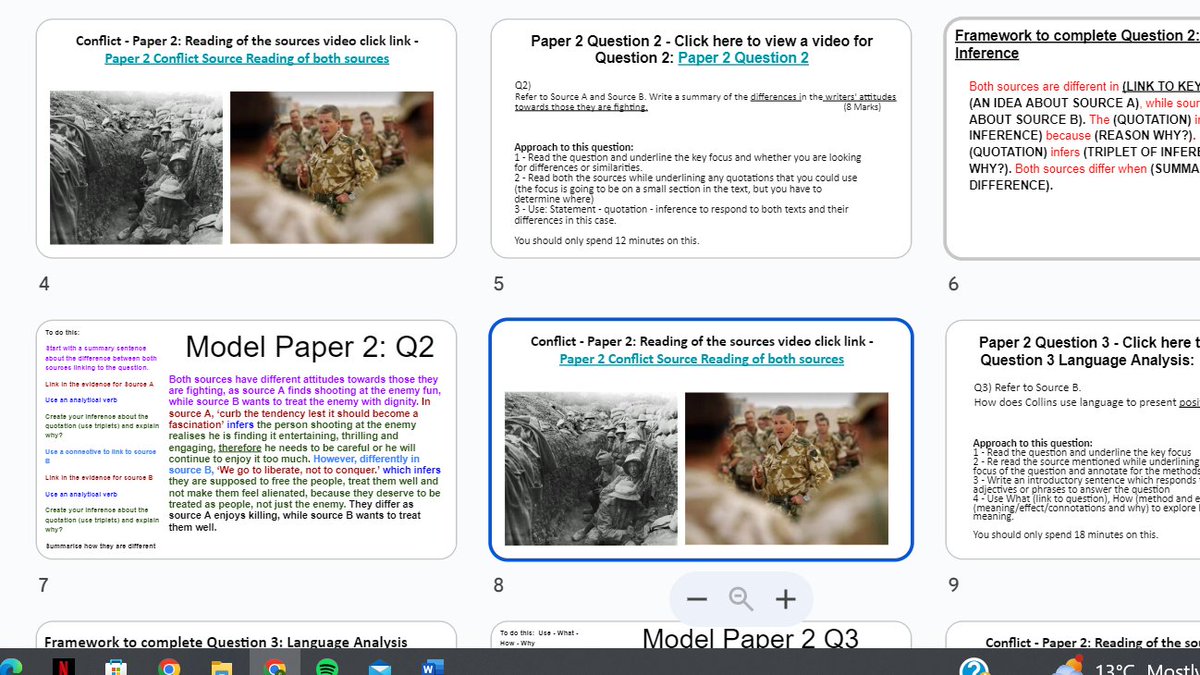Click the zoom out minus icon
The height and width of the screenshot is (675, 1200).
click(x=697, y=599)
